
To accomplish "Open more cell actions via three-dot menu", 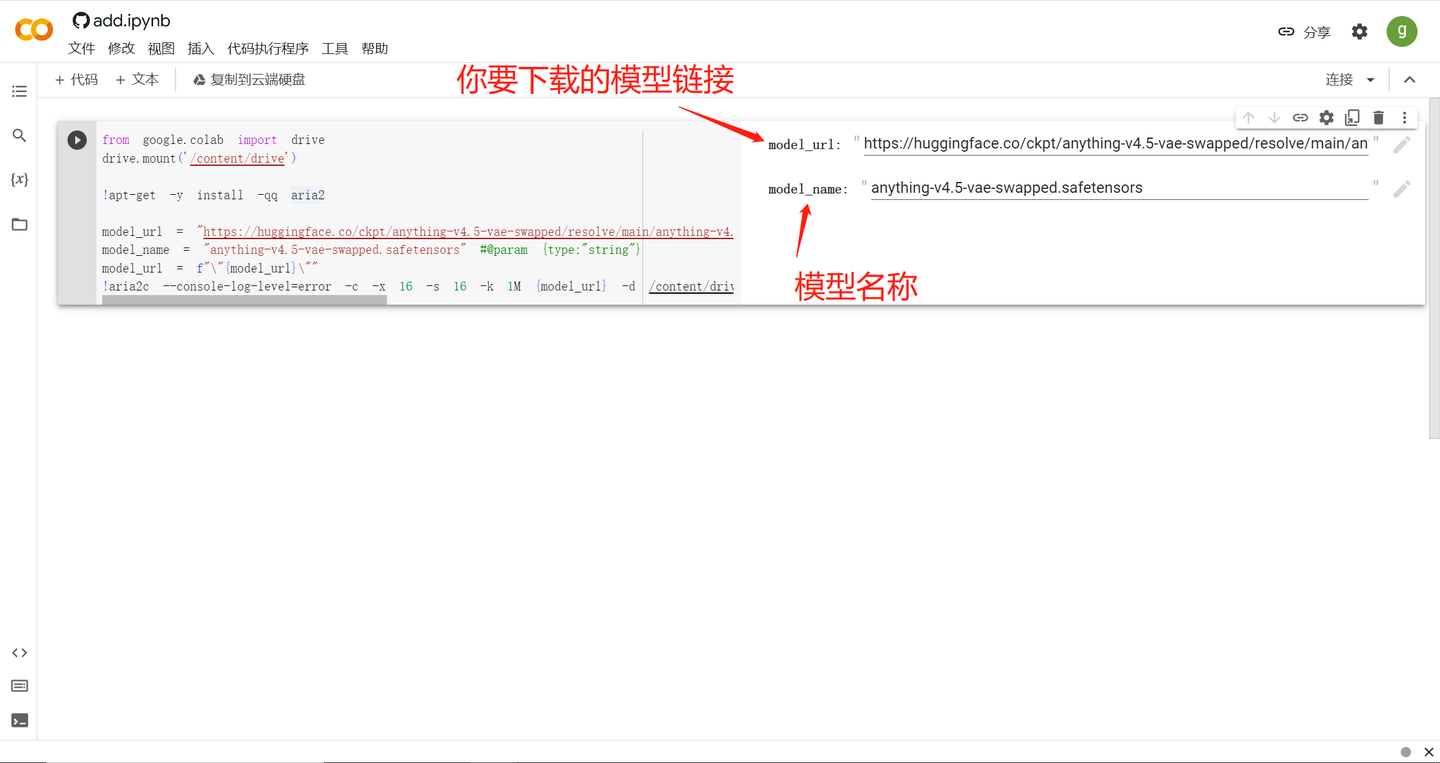I will point(1404,117).
